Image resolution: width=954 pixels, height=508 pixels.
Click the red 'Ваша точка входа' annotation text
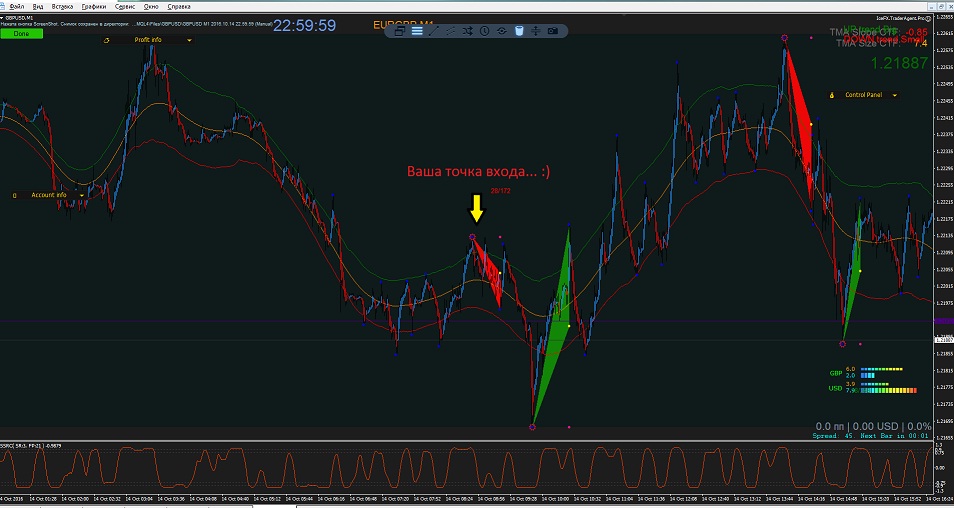click(x=478, y=172)
